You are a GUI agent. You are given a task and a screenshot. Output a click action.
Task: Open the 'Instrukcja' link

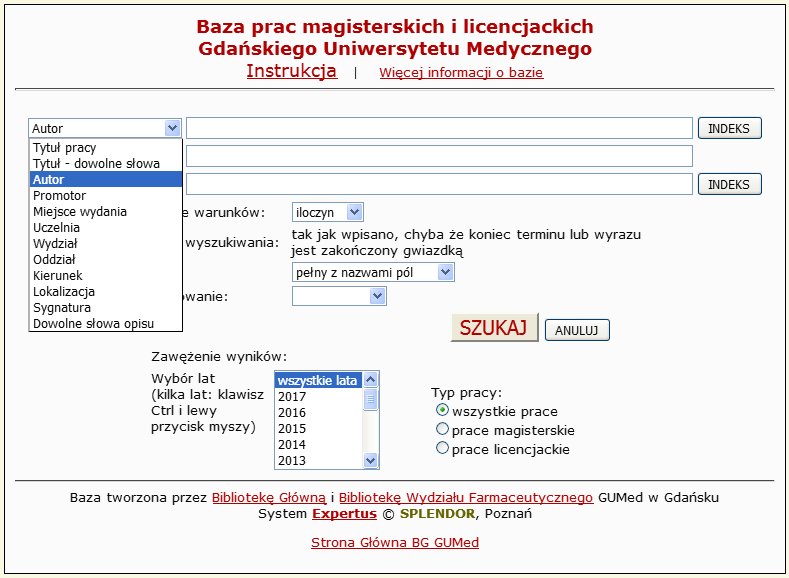click(291, 71)
